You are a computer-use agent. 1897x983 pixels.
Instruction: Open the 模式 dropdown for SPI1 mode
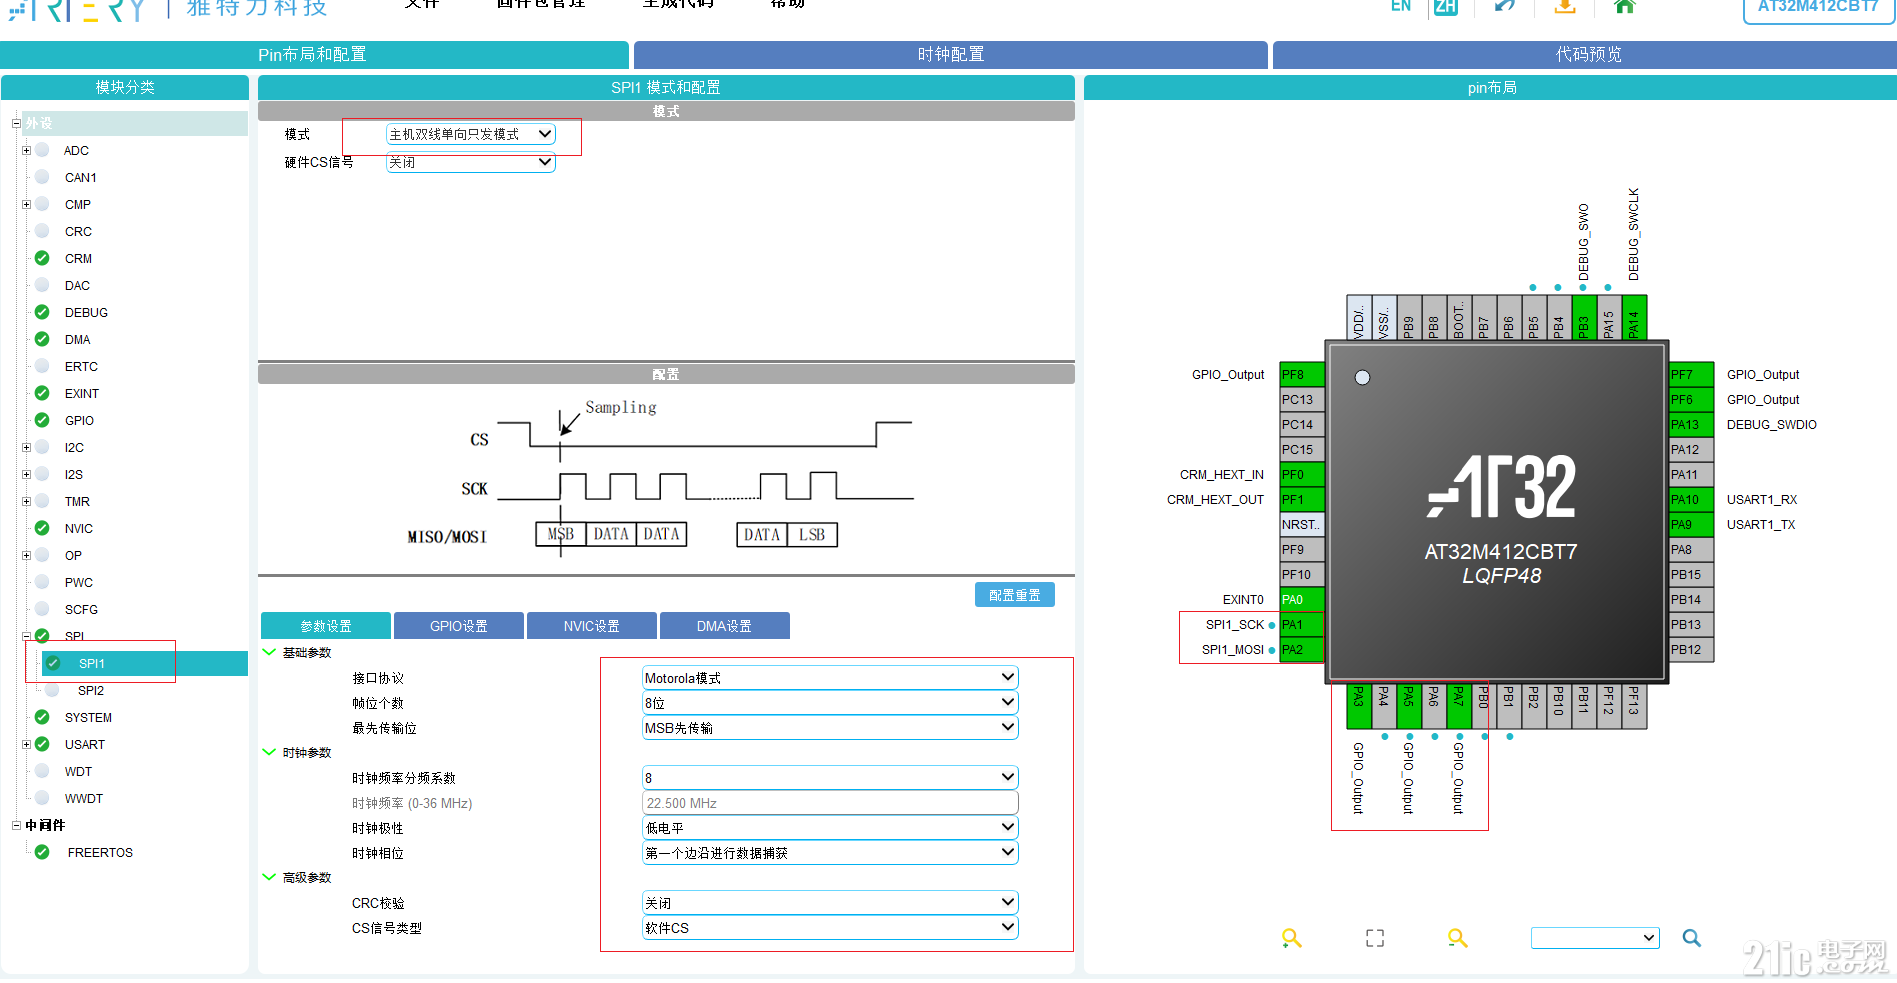pos(470,134)
